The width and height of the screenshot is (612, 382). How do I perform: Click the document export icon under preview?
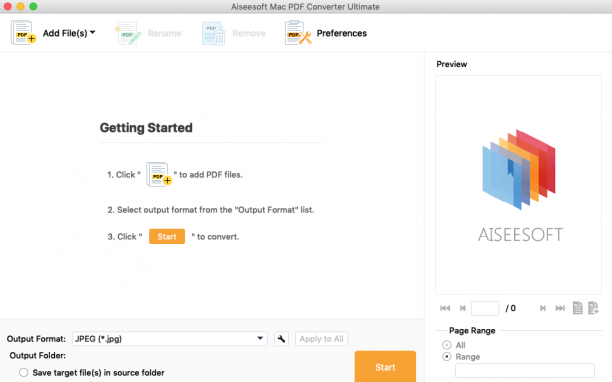point(593,308)
